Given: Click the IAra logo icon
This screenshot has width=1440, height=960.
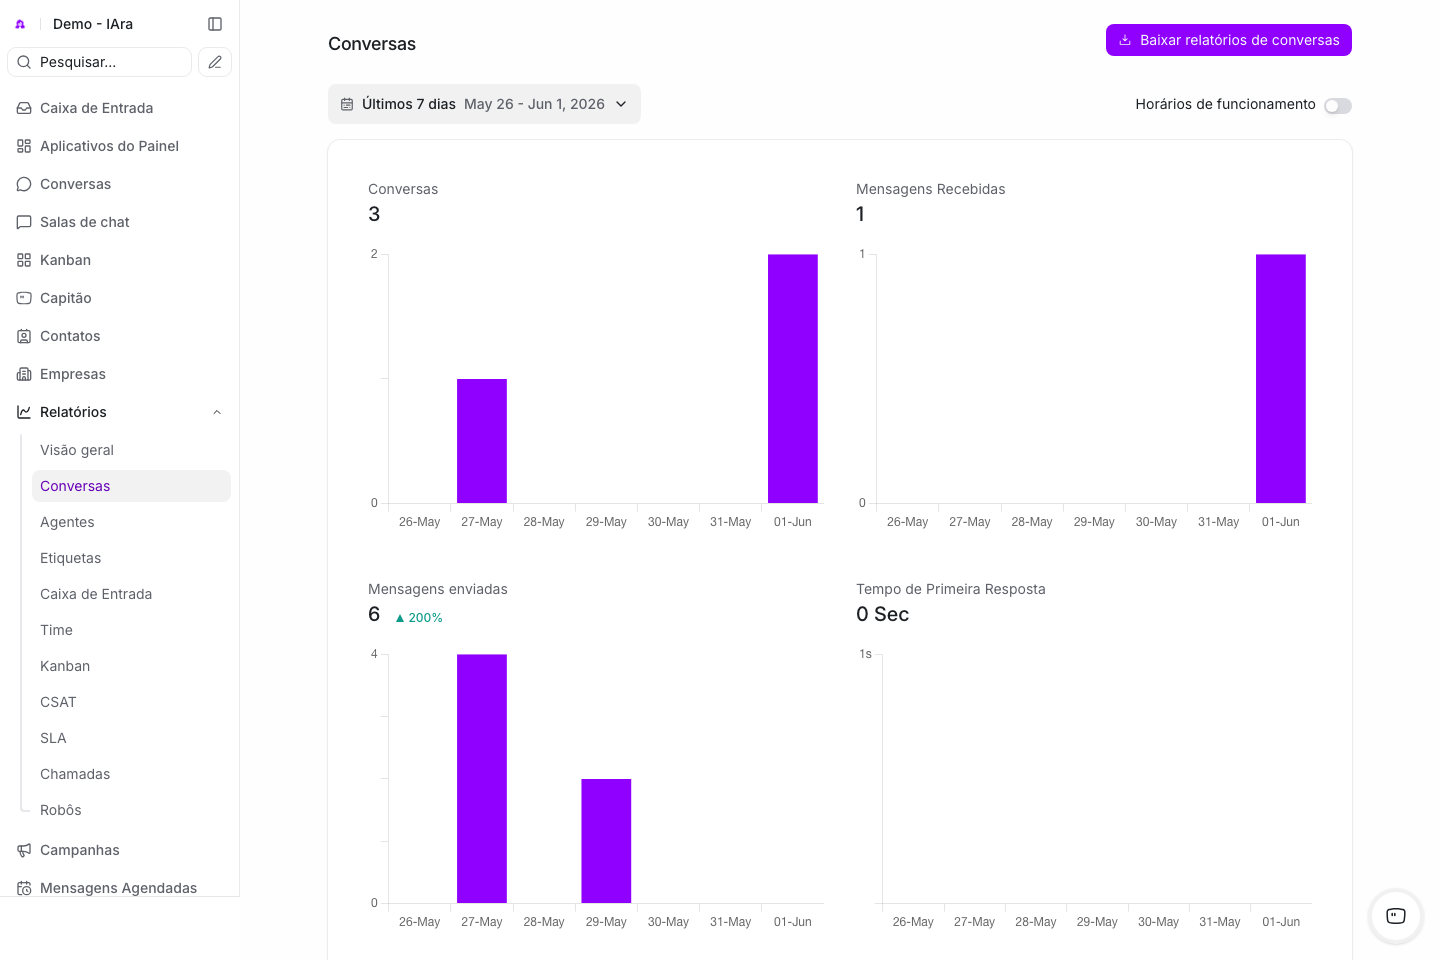Looking at the screenshot, I should coord(20,24).
